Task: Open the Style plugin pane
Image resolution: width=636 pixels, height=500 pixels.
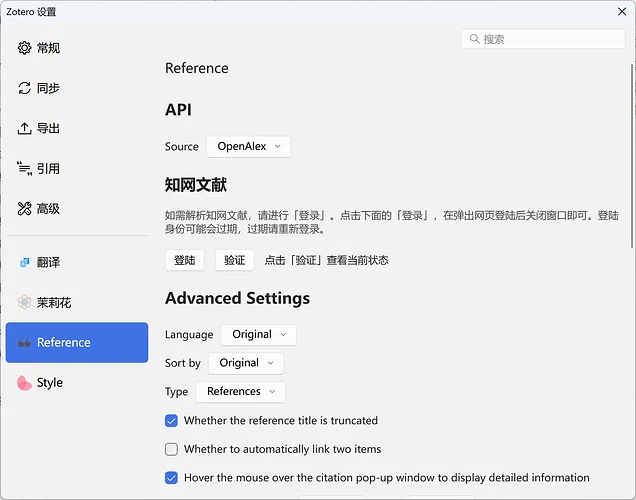Action: pyautogui.click(x=77, y=382)
